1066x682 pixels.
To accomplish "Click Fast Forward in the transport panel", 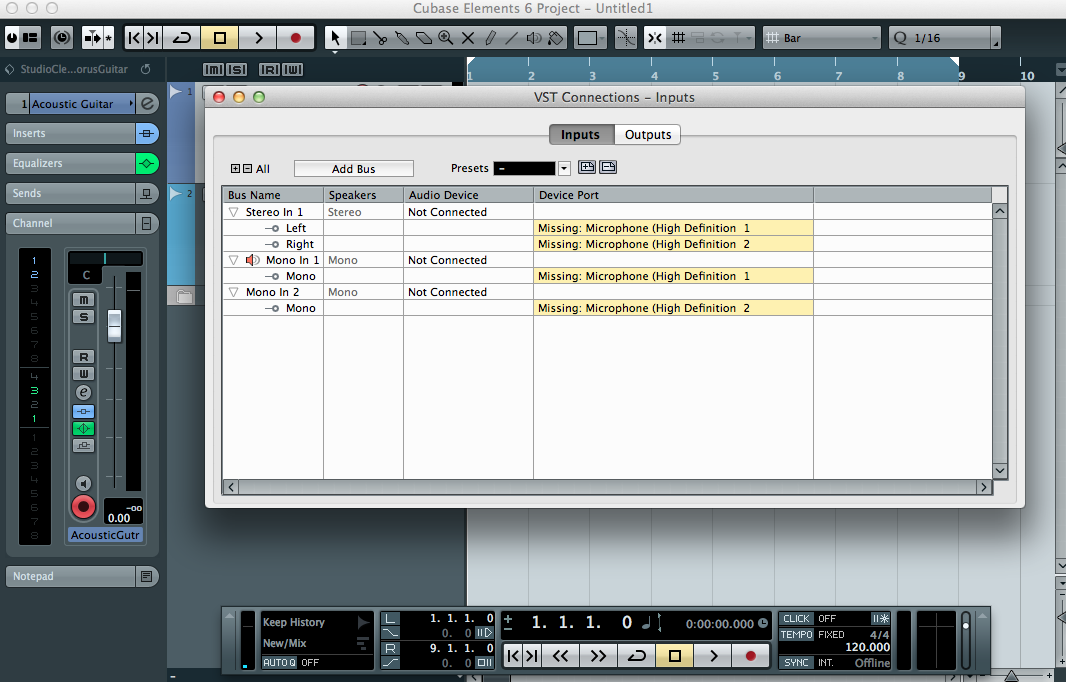I will (x=598, y=655).
